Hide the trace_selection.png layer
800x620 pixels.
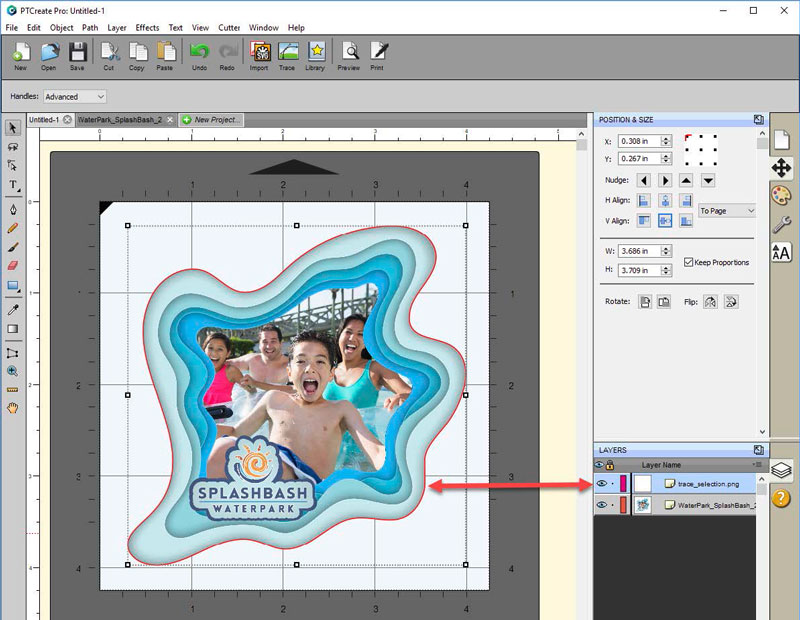click(602, 484)
